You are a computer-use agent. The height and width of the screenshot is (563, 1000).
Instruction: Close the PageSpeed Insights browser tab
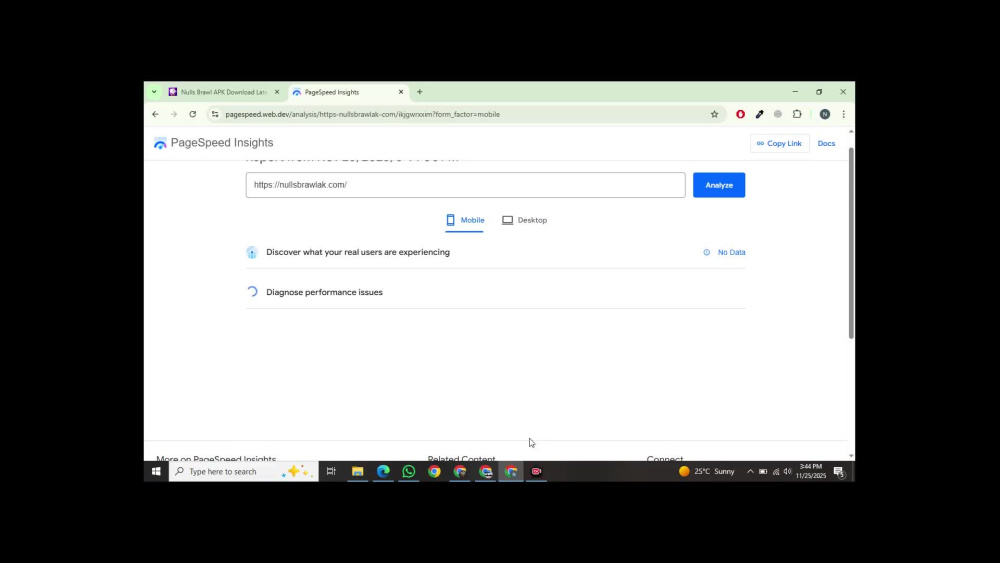point(401,92)
